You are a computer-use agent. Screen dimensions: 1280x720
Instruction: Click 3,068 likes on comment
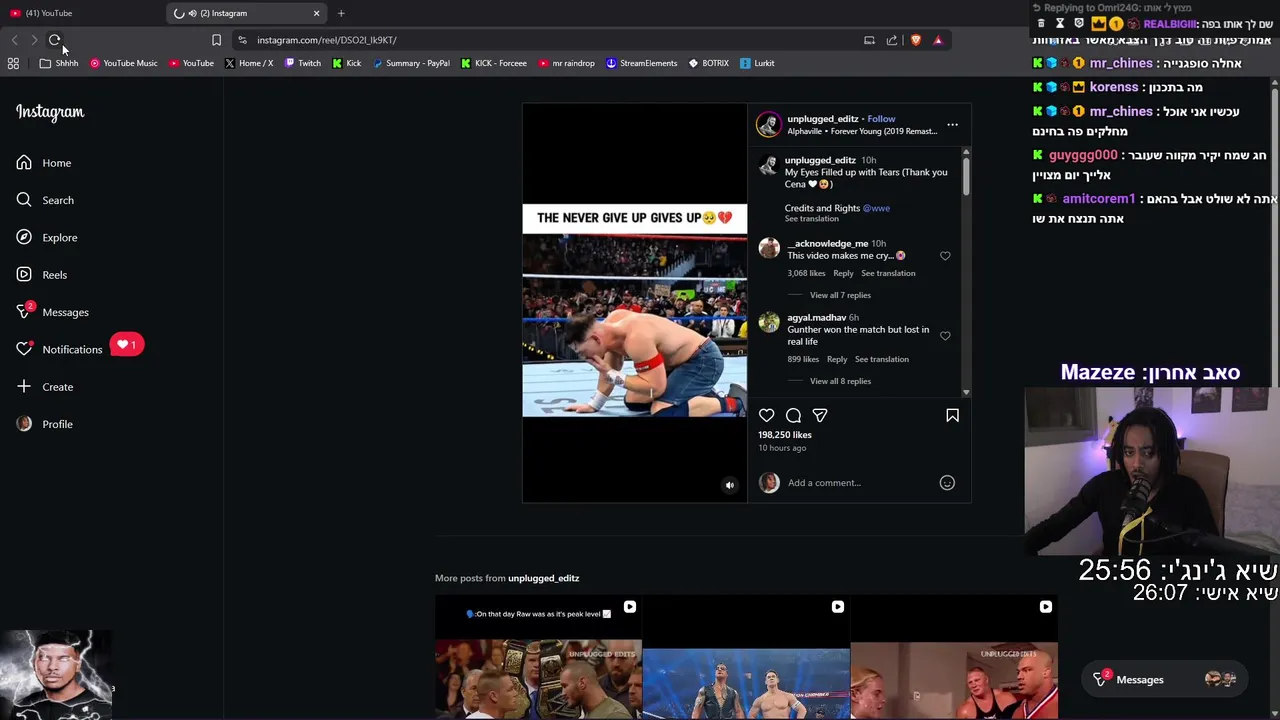[x=806, y=273]
